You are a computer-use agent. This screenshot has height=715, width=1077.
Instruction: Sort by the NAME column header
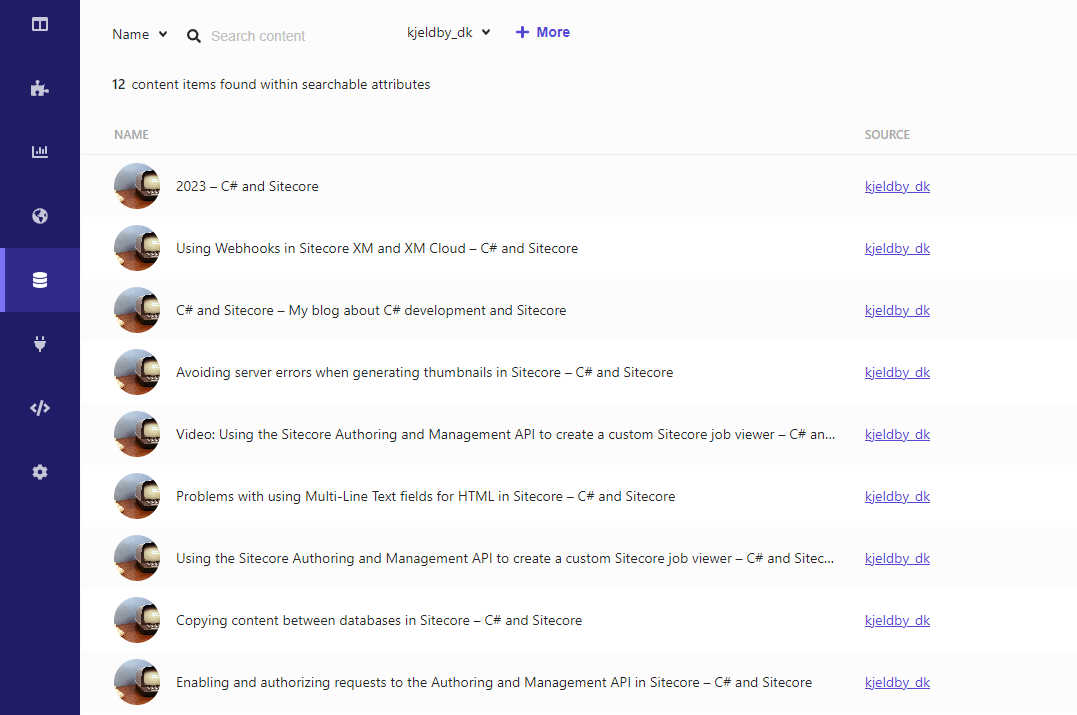click(131, 135)
